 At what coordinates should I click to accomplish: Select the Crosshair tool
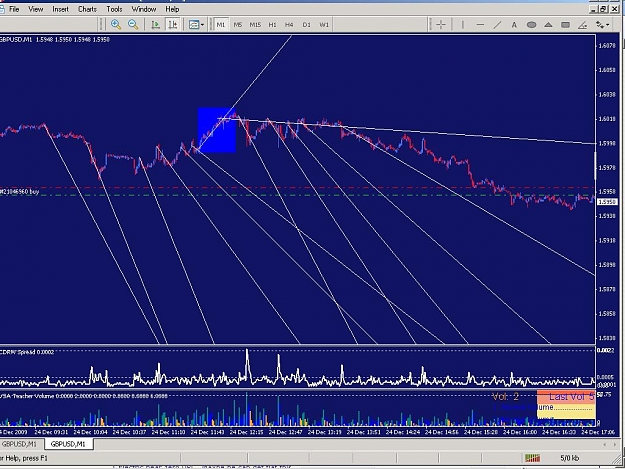(x=441, y=25)
